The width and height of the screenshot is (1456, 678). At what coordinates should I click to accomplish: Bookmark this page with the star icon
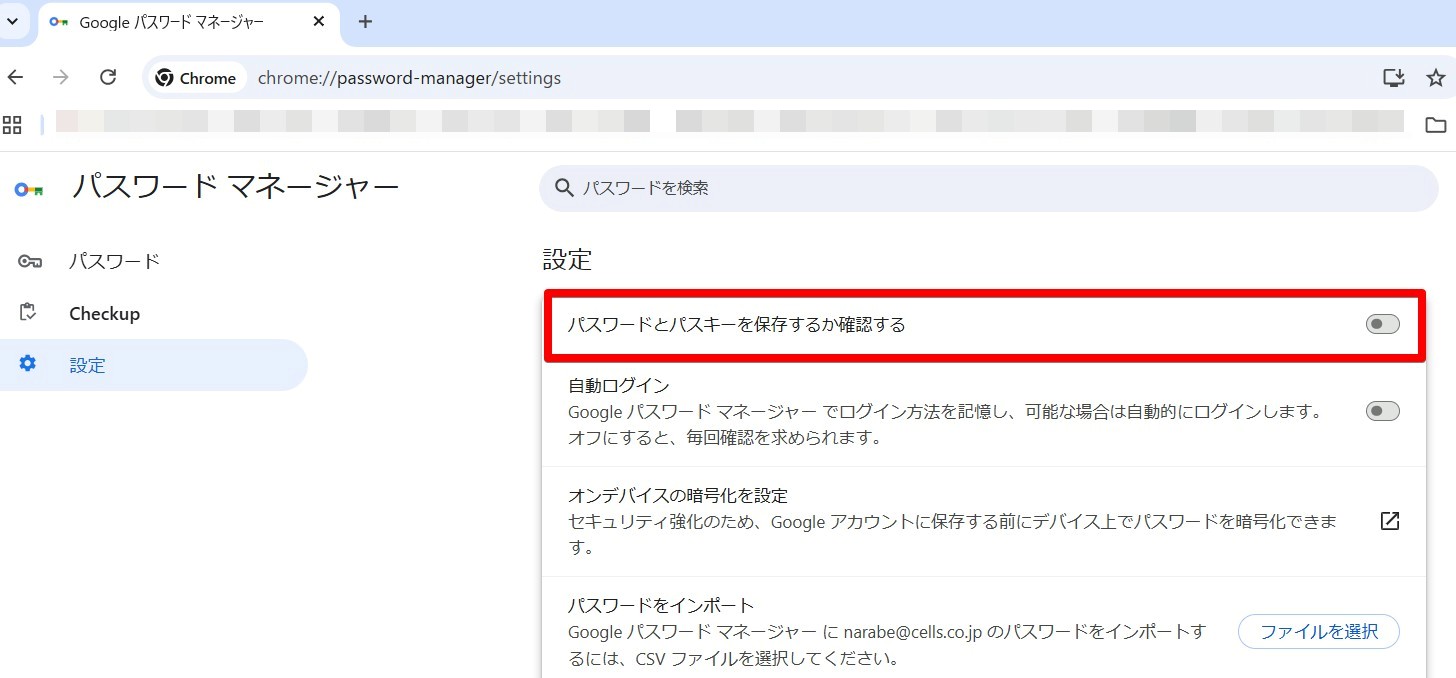pyautogui.click(x=1436, y=78)
